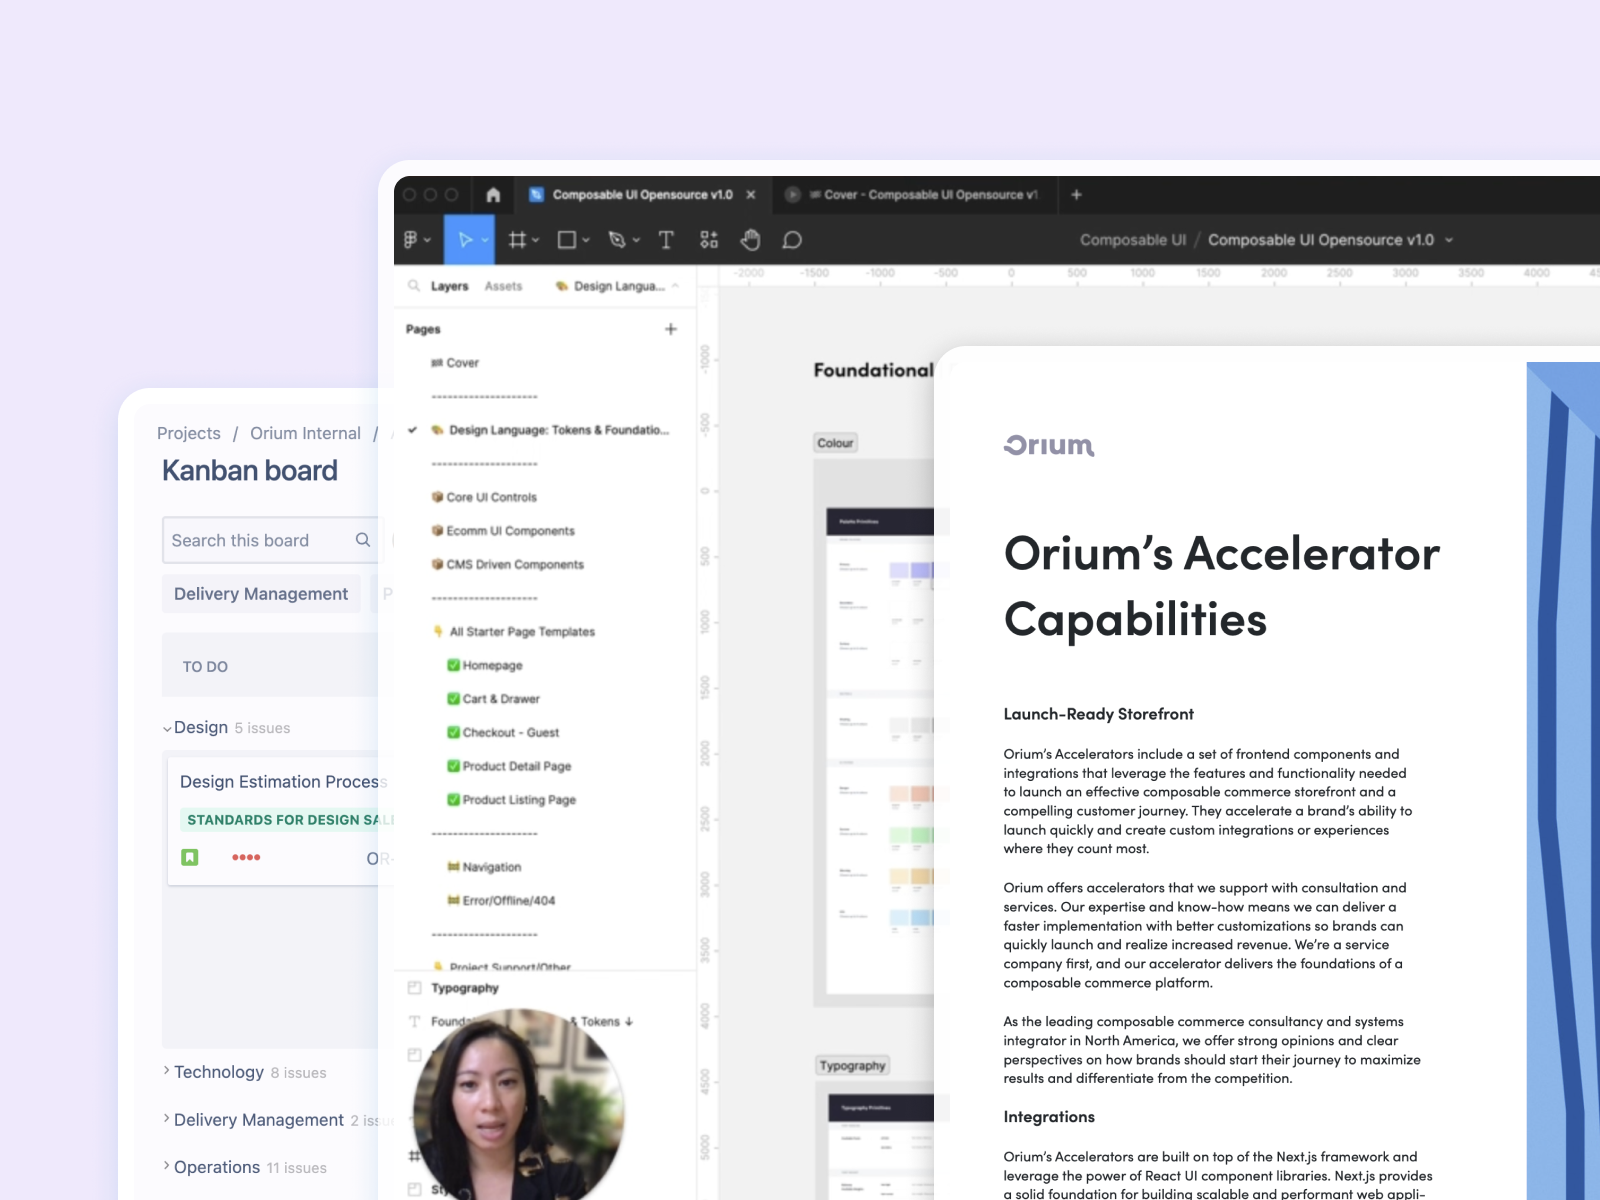Screen dimensions: 1600x1200
Task: Open the Product Listing Page
Action: [511, 800]
